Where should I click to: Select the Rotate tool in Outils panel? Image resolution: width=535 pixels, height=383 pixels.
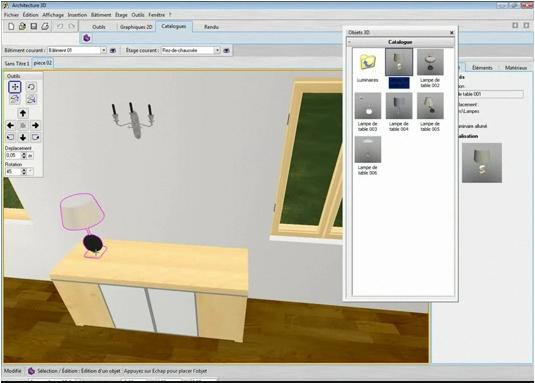(x=31, y=87)
